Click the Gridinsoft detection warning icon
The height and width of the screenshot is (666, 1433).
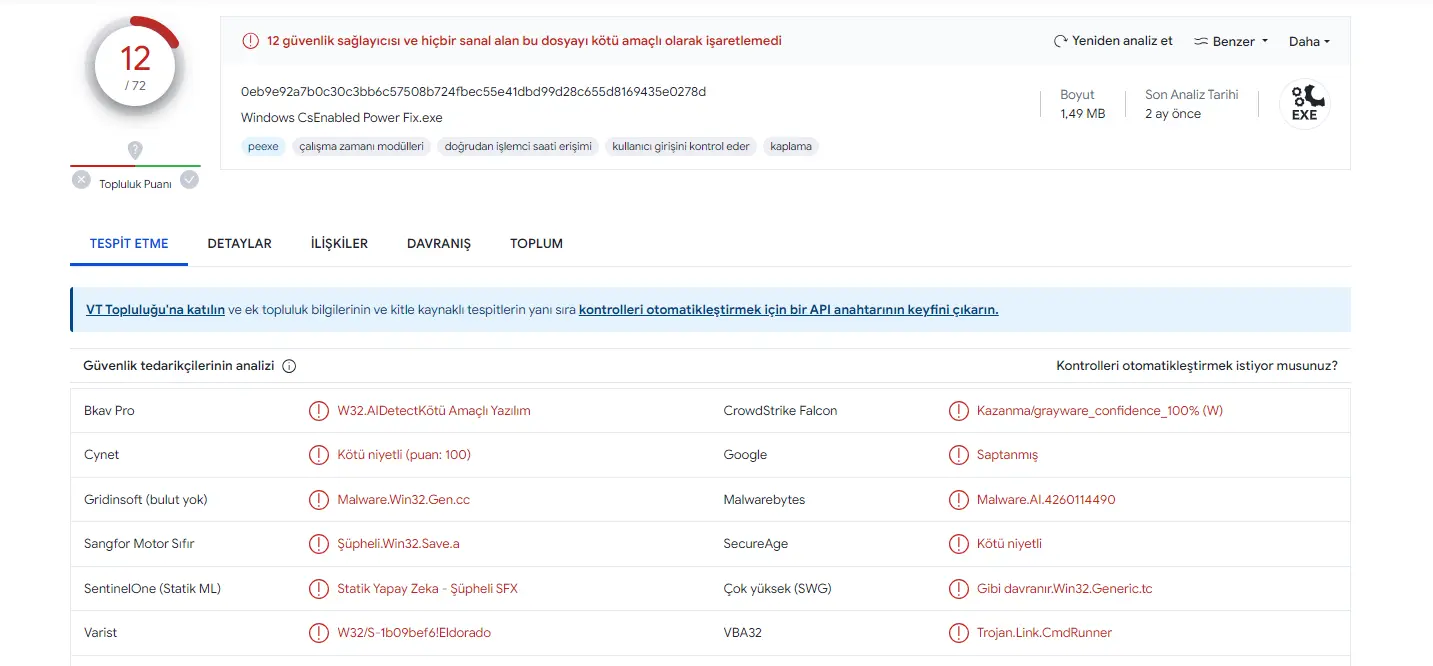point(318,500)
